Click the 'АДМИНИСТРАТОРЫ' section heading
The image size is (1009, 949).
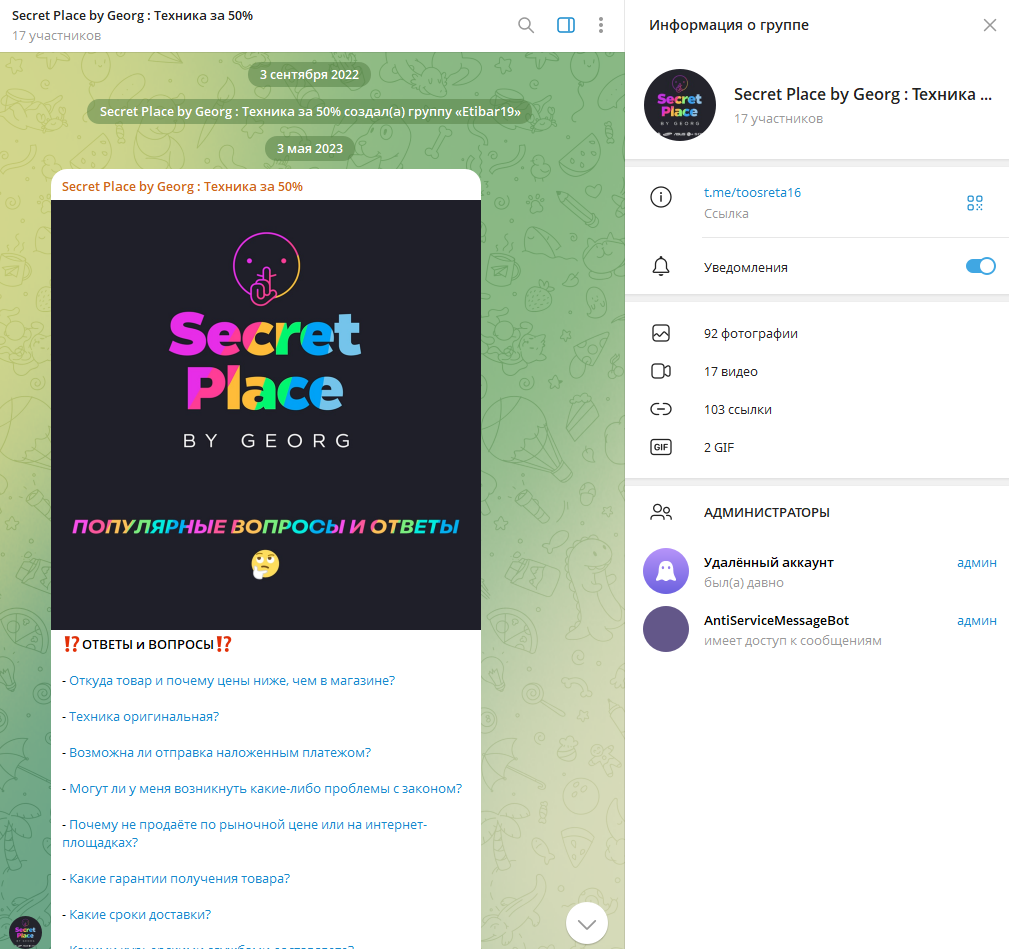(x=766, y=513)
